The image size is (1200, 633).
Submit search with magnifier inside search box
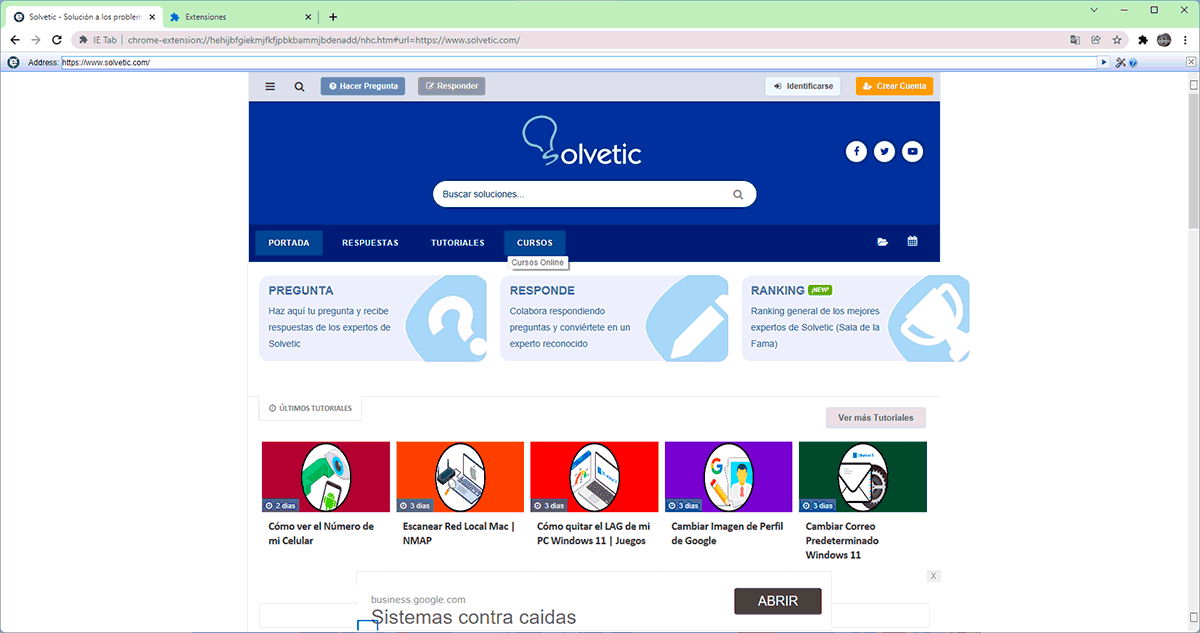[738, 195]
